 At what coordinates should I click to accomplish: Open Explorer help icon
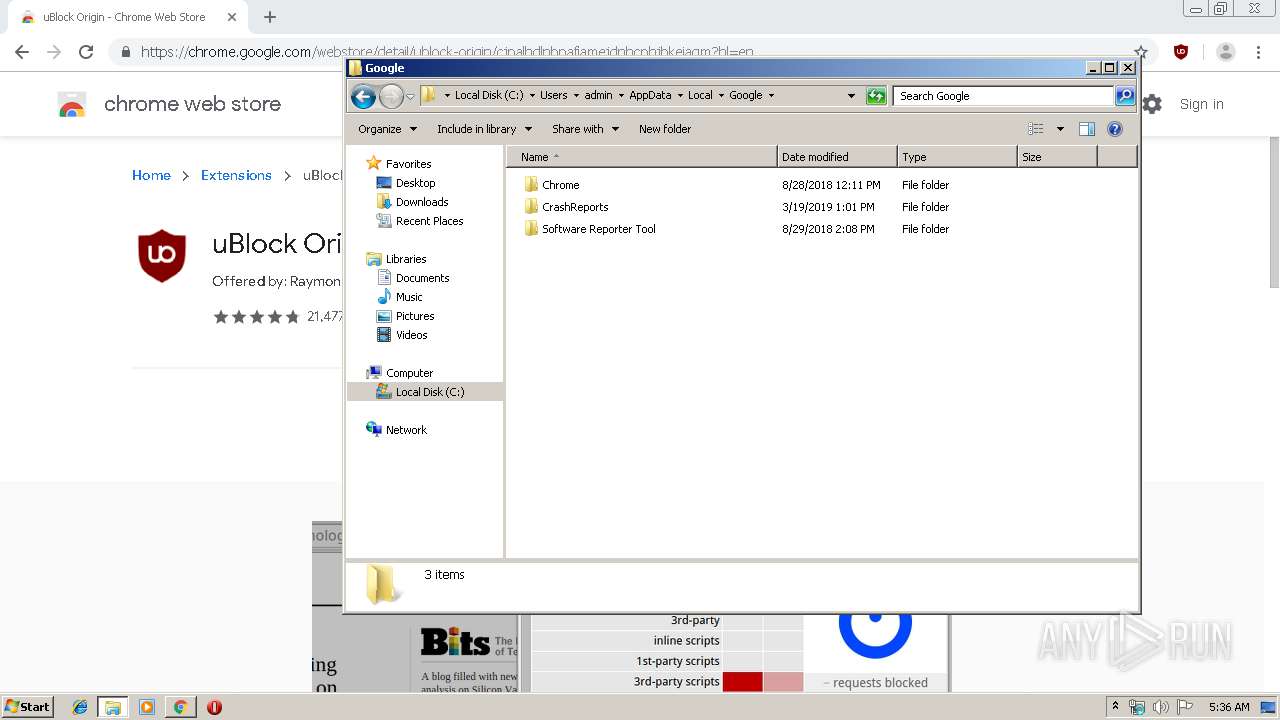[x=1115, y=129]
